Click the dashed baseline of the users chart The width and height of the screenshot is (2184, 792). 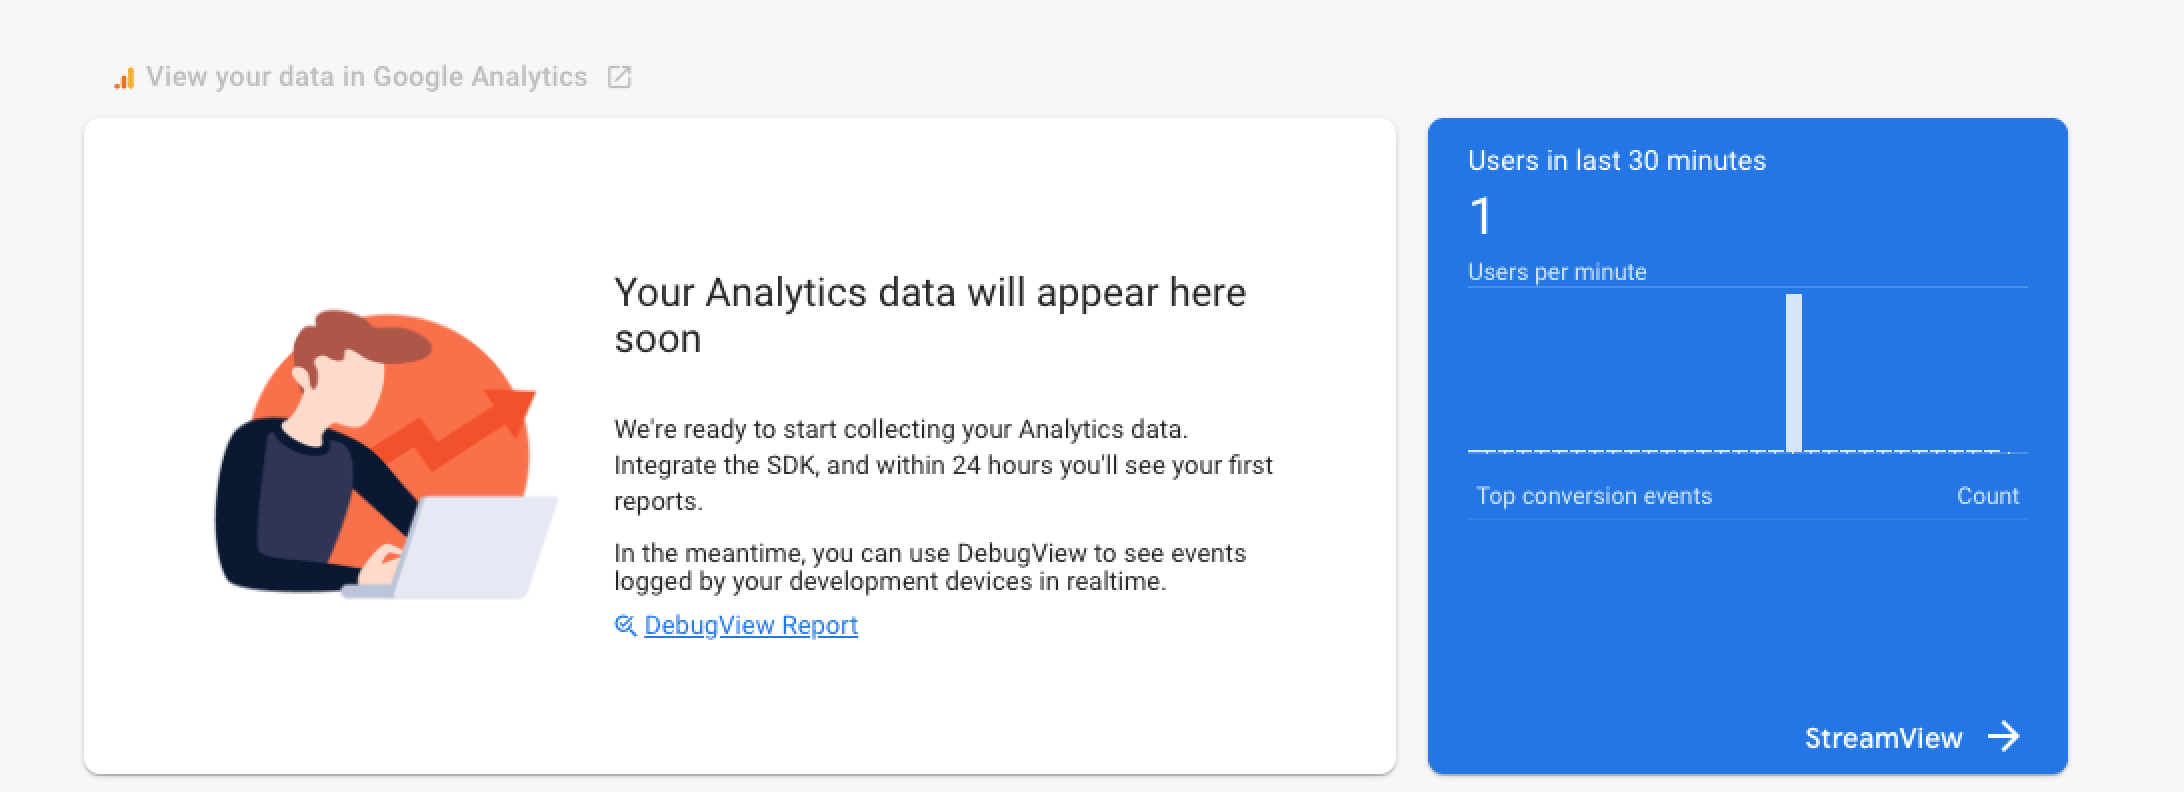pyautogui.click(x=1620, y=452)
